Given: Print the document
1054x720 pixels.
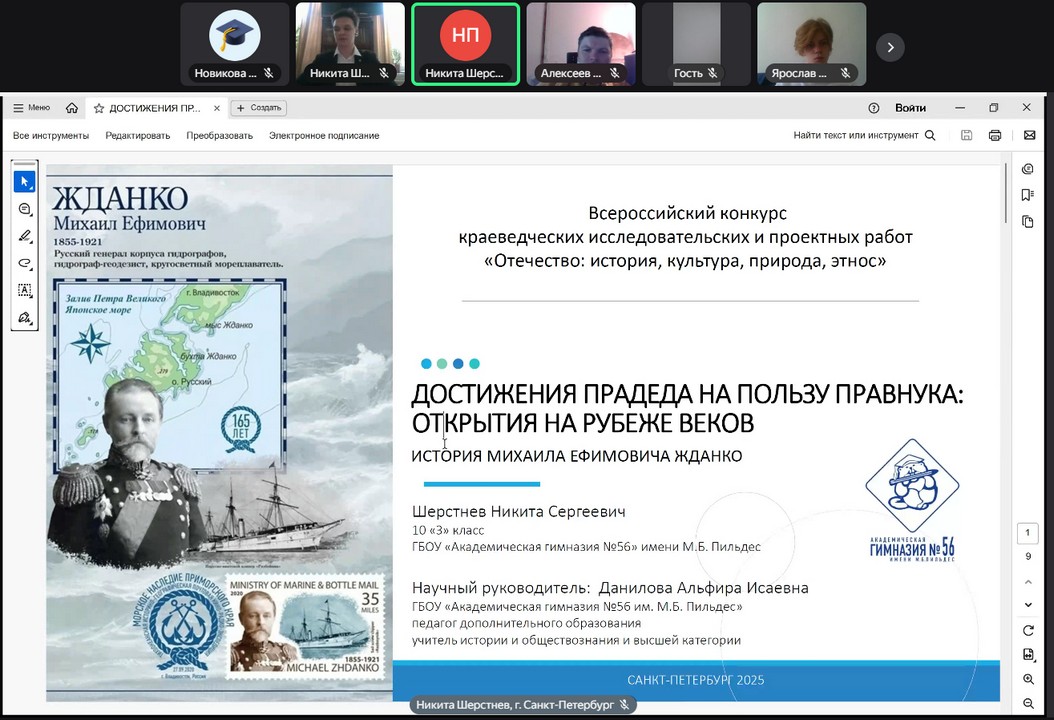Looking at the screenshot, I should (x=995, y=135).
